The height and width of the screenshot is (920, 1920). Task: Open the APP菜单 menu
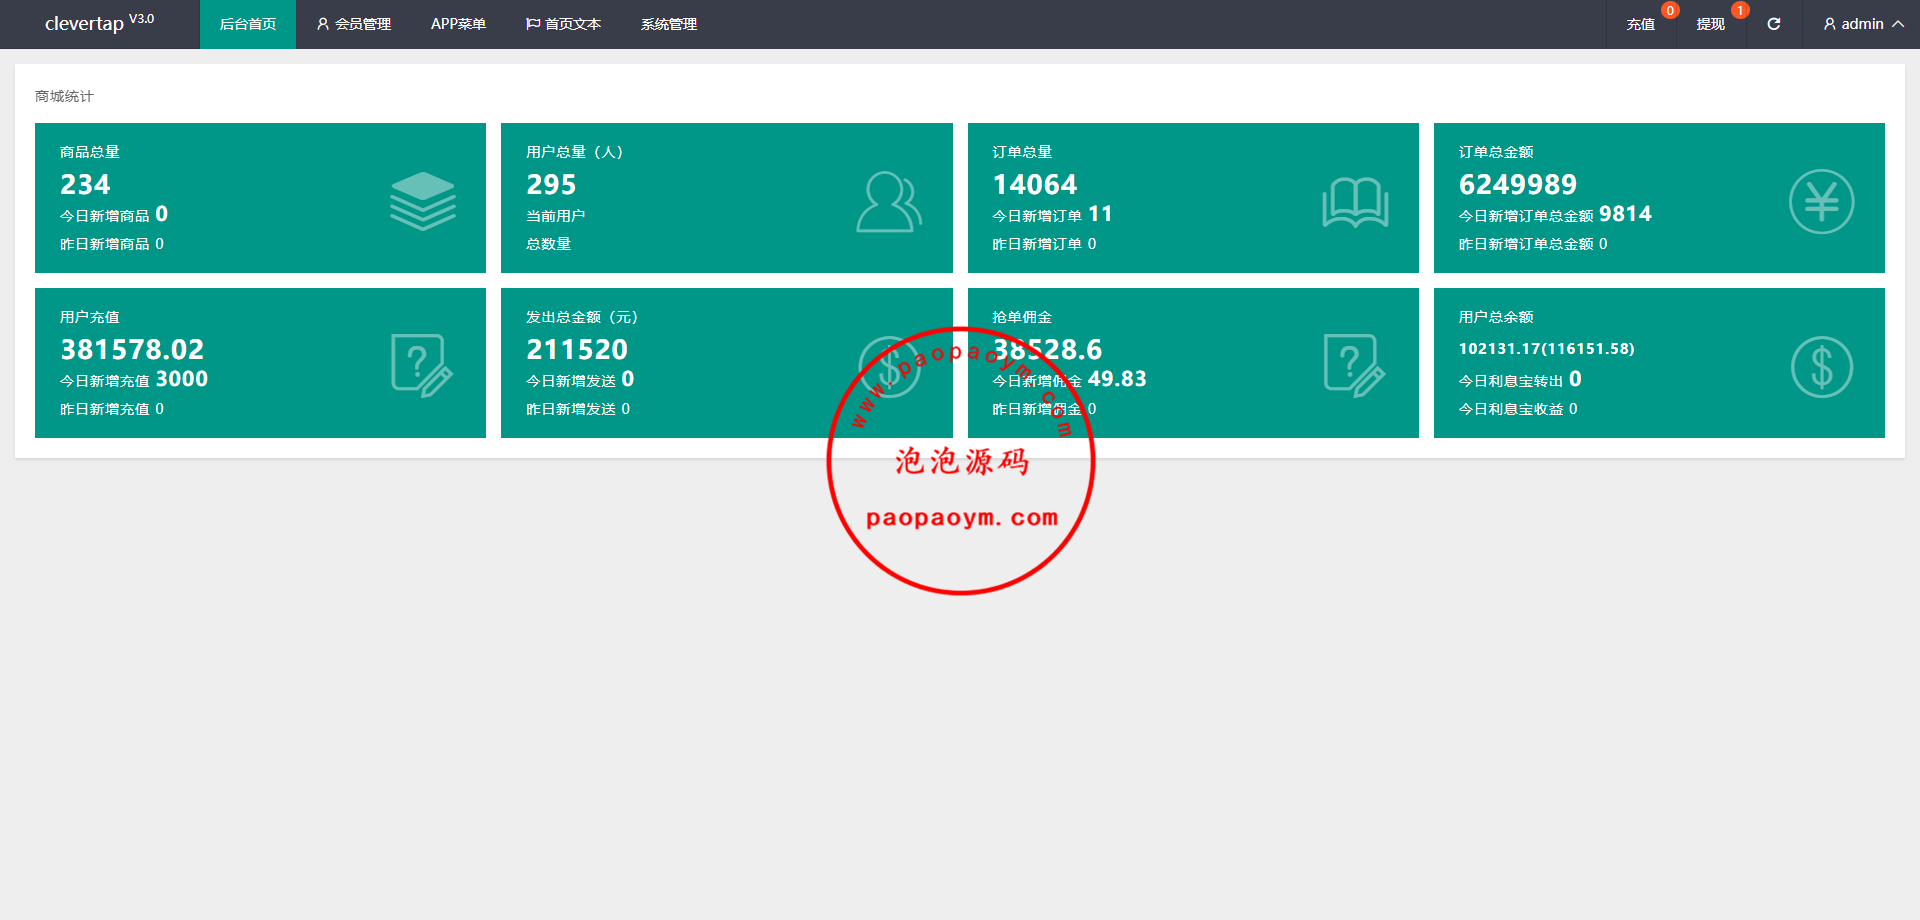pyautogui.click(x=458, y=24)
